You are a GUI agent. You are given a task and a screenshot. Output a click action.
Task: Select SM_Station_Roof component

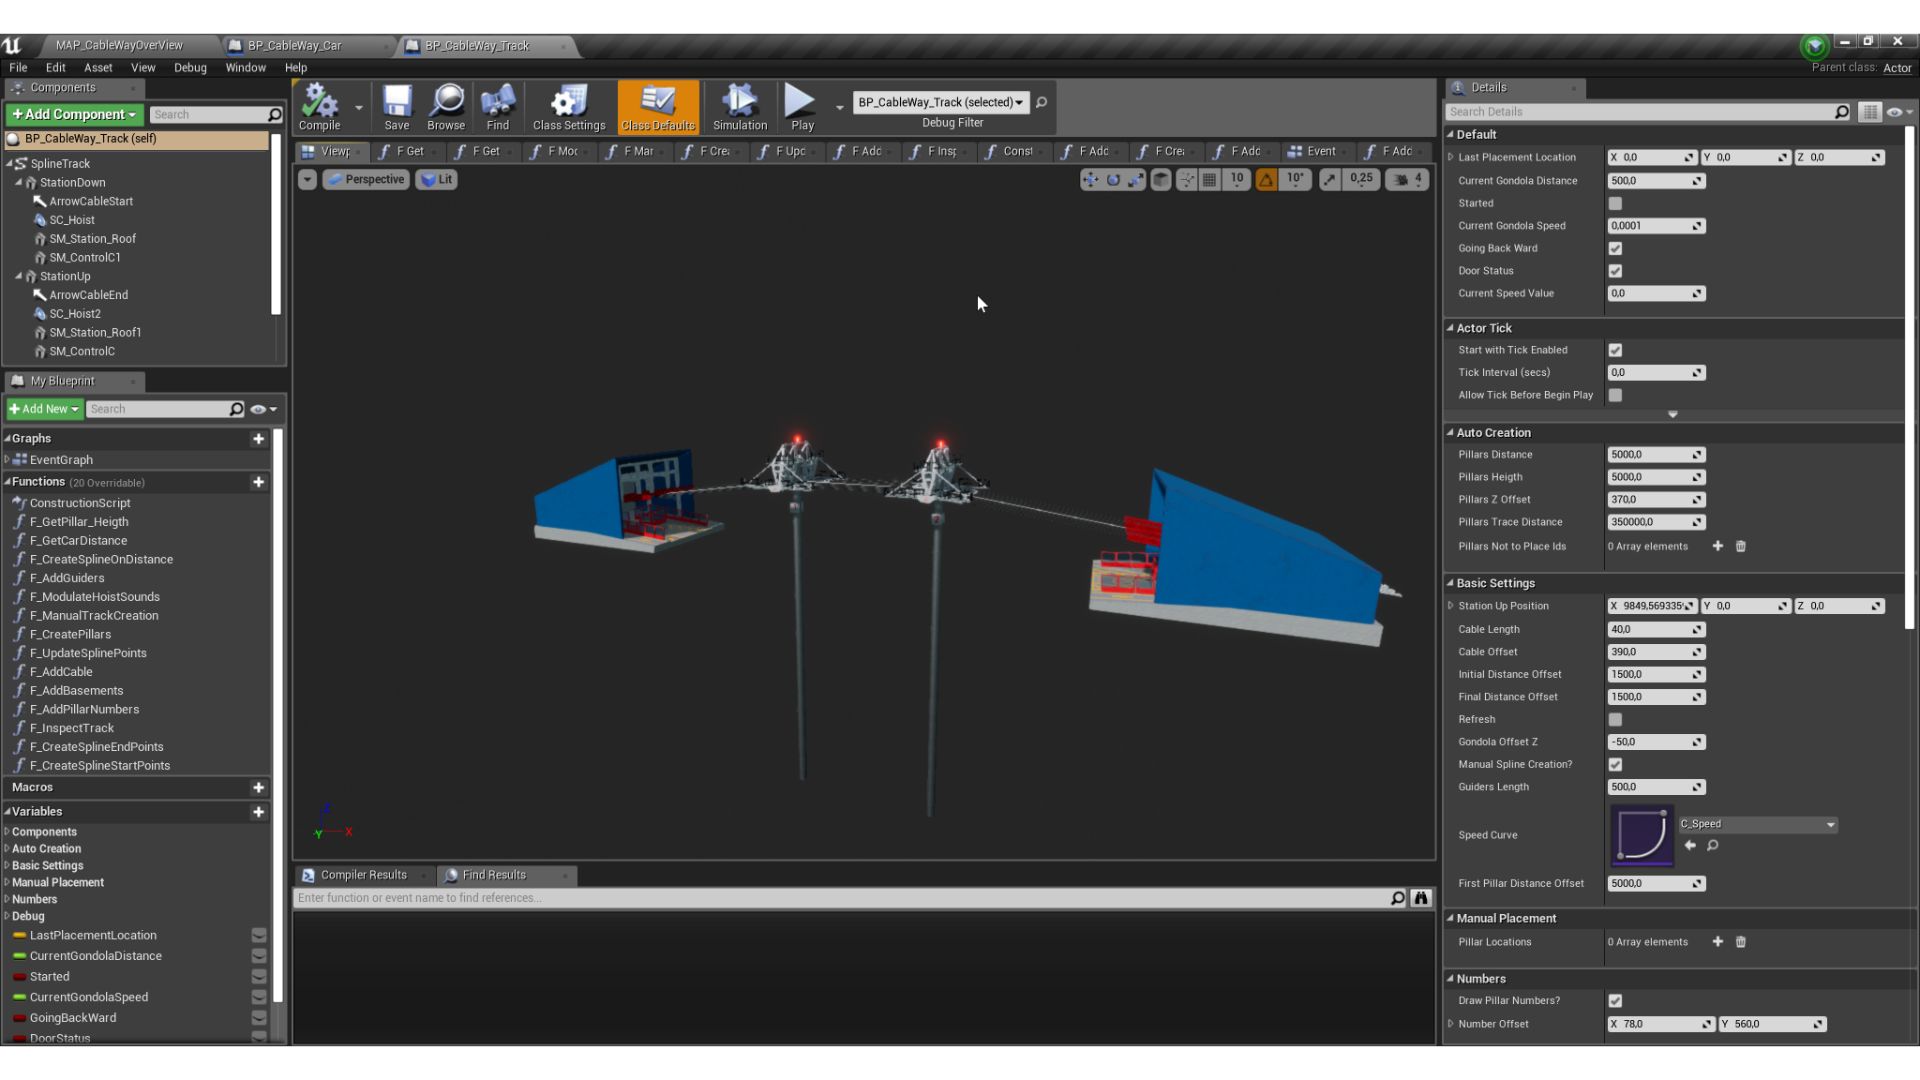(92, 239)
